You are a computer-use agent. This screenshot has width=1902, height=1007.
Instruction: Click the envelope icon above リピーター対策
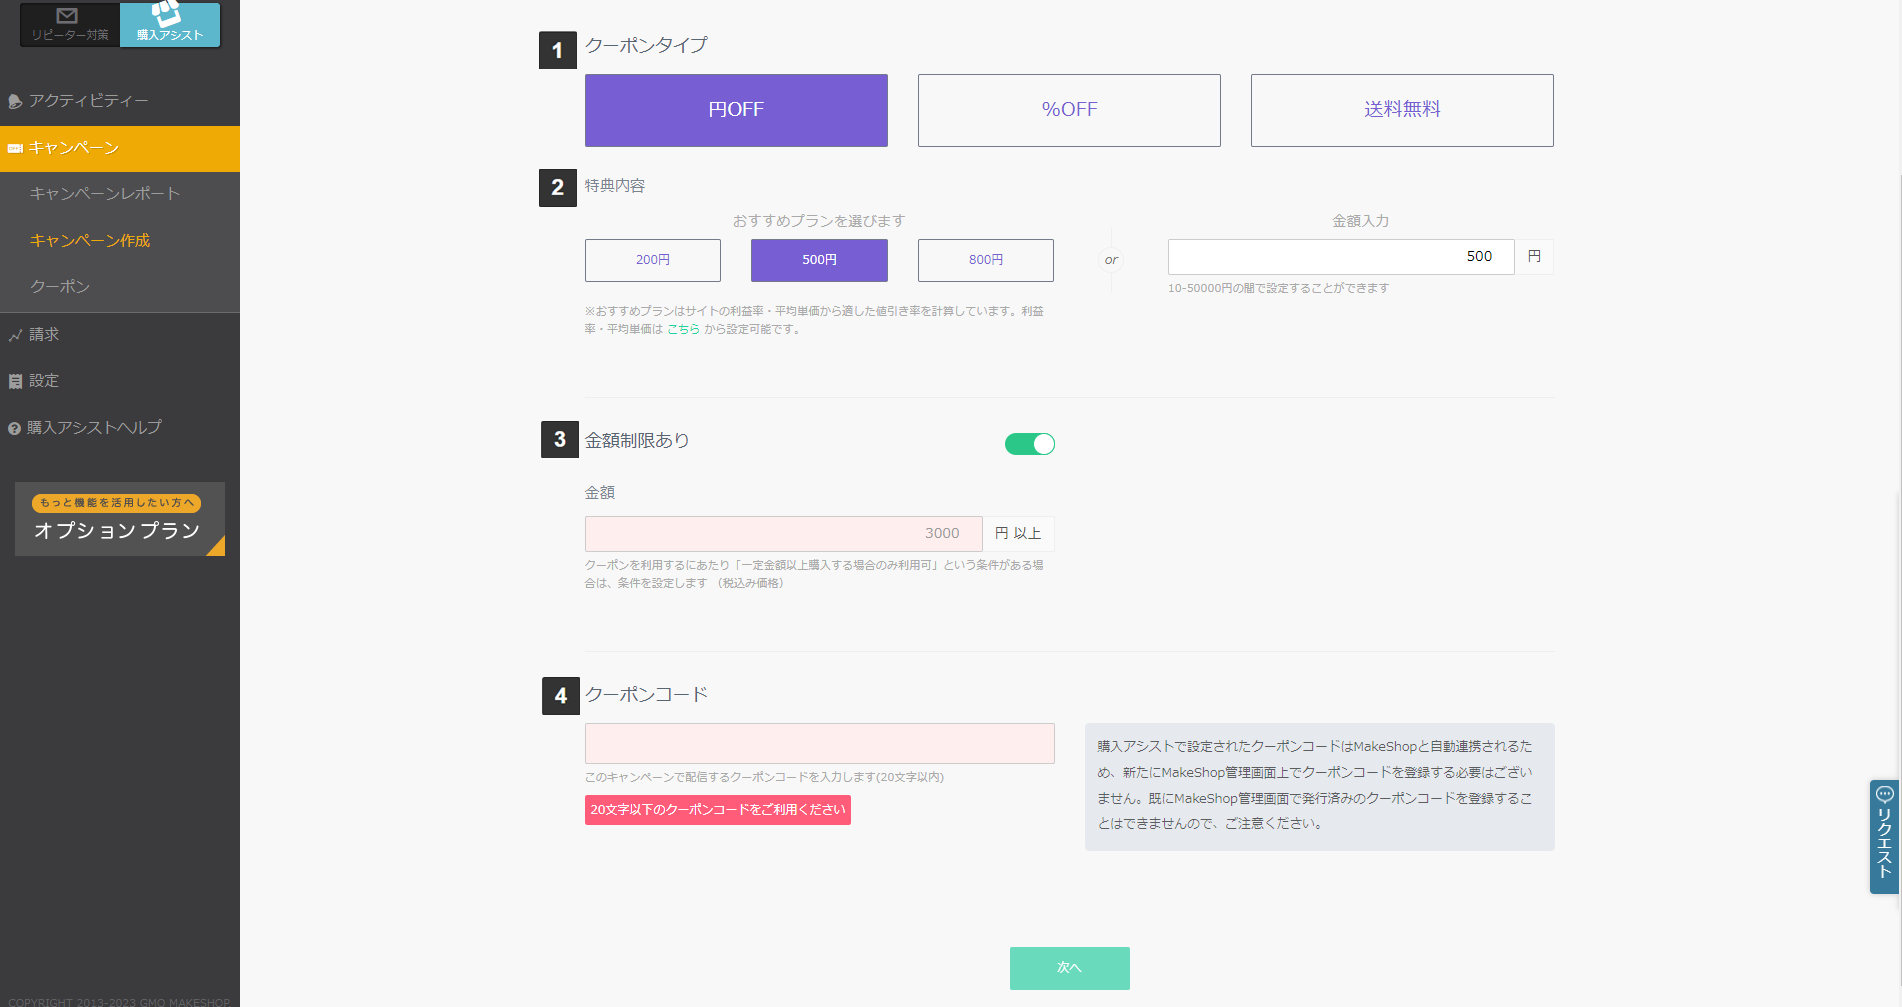coord(67,15)
